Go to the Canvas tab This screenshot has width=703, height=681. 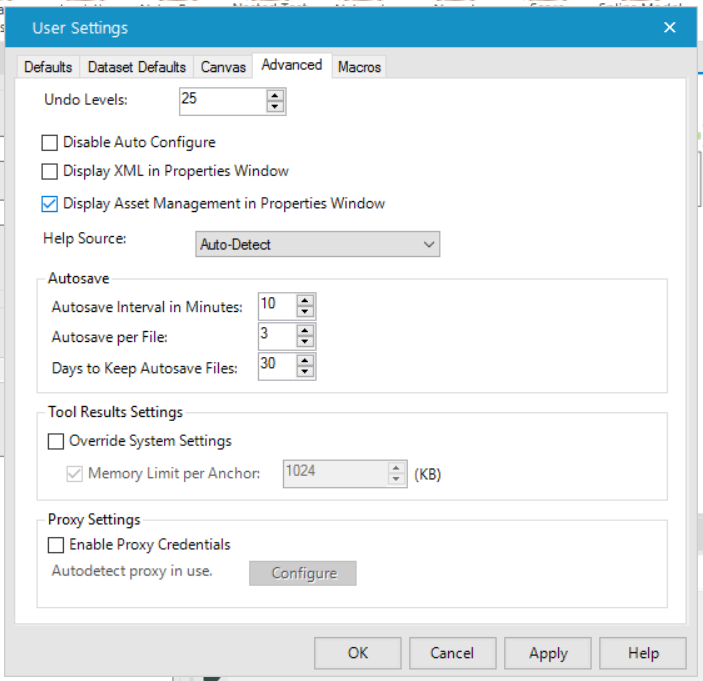pyautogui.click(x=223, y=67)
